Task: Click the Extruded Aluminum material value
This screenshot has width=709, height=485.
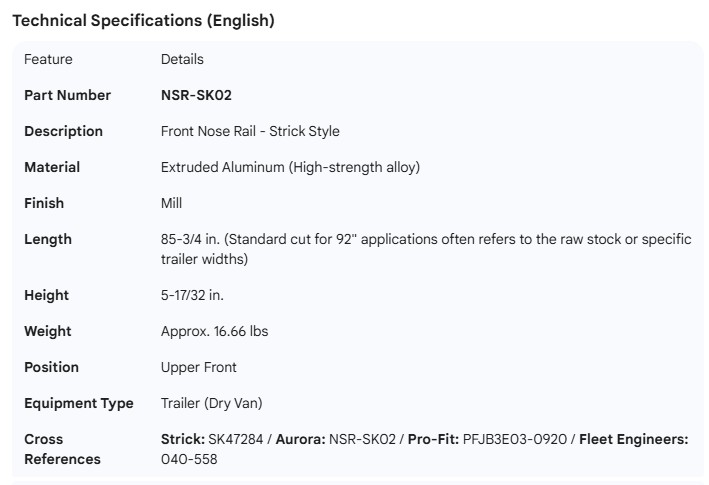Action: tap(290, 167)
